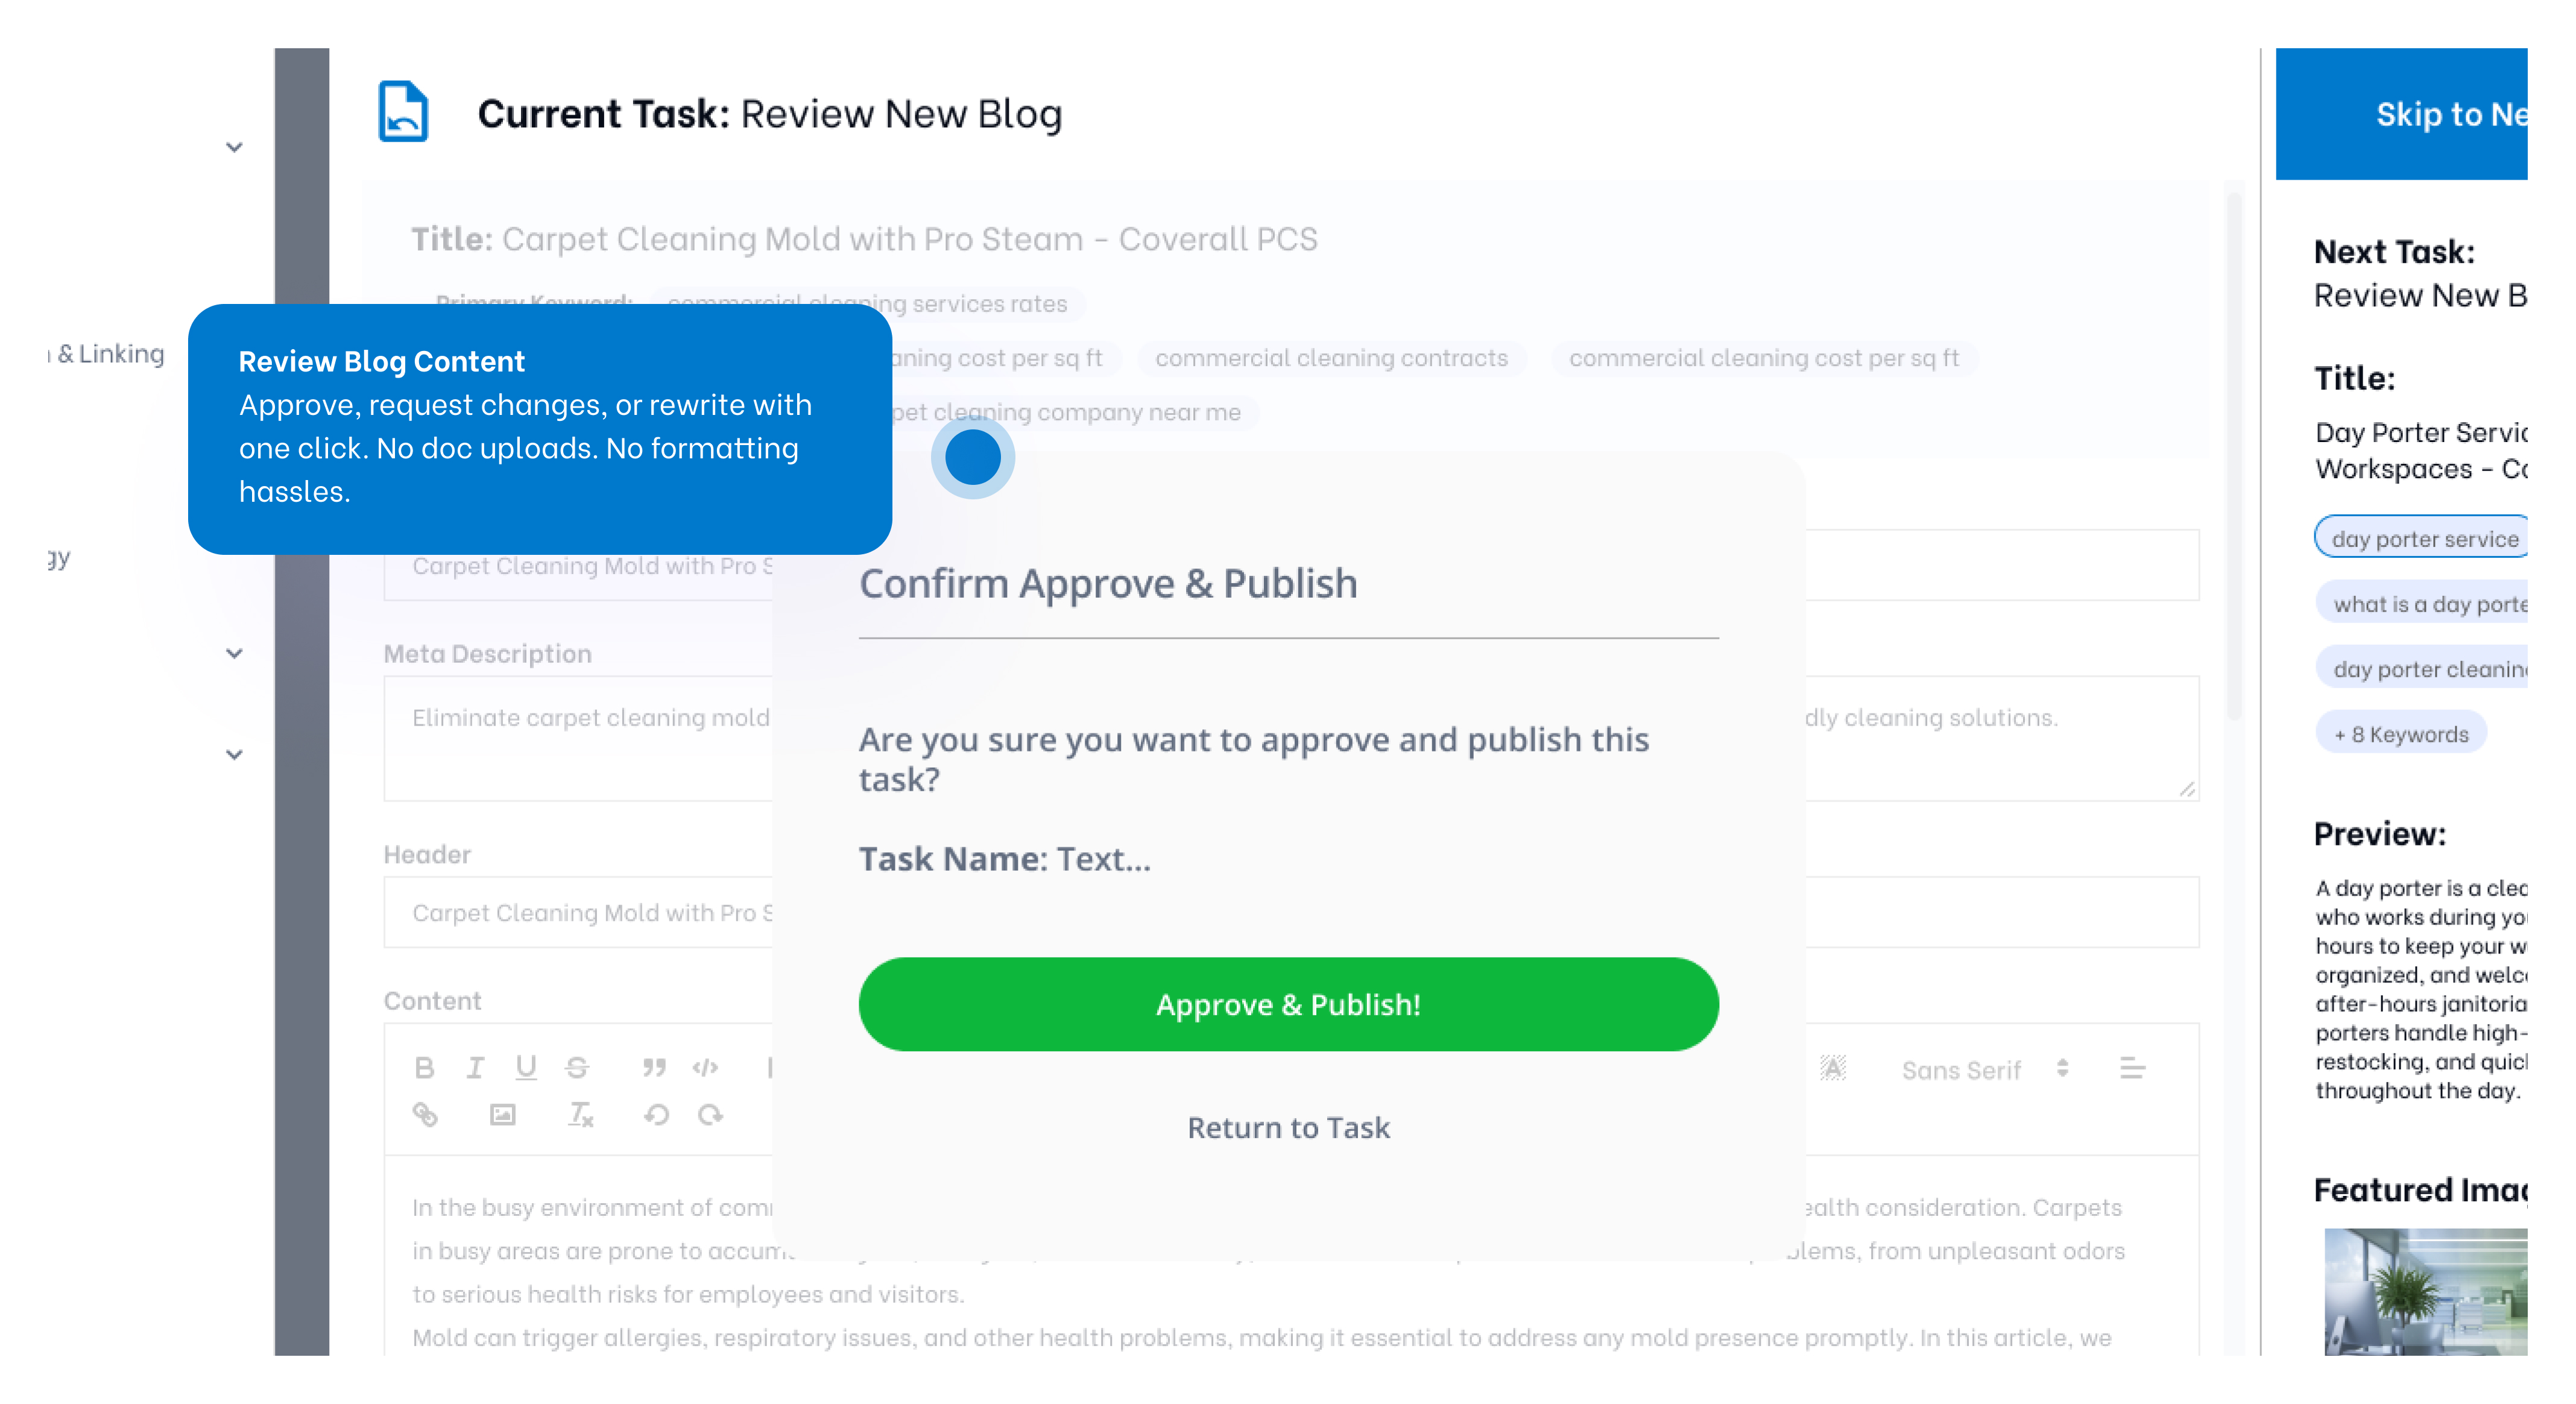Expand the + 8 Keywords chip
2576x1404 pixels.
(2400, 734)
